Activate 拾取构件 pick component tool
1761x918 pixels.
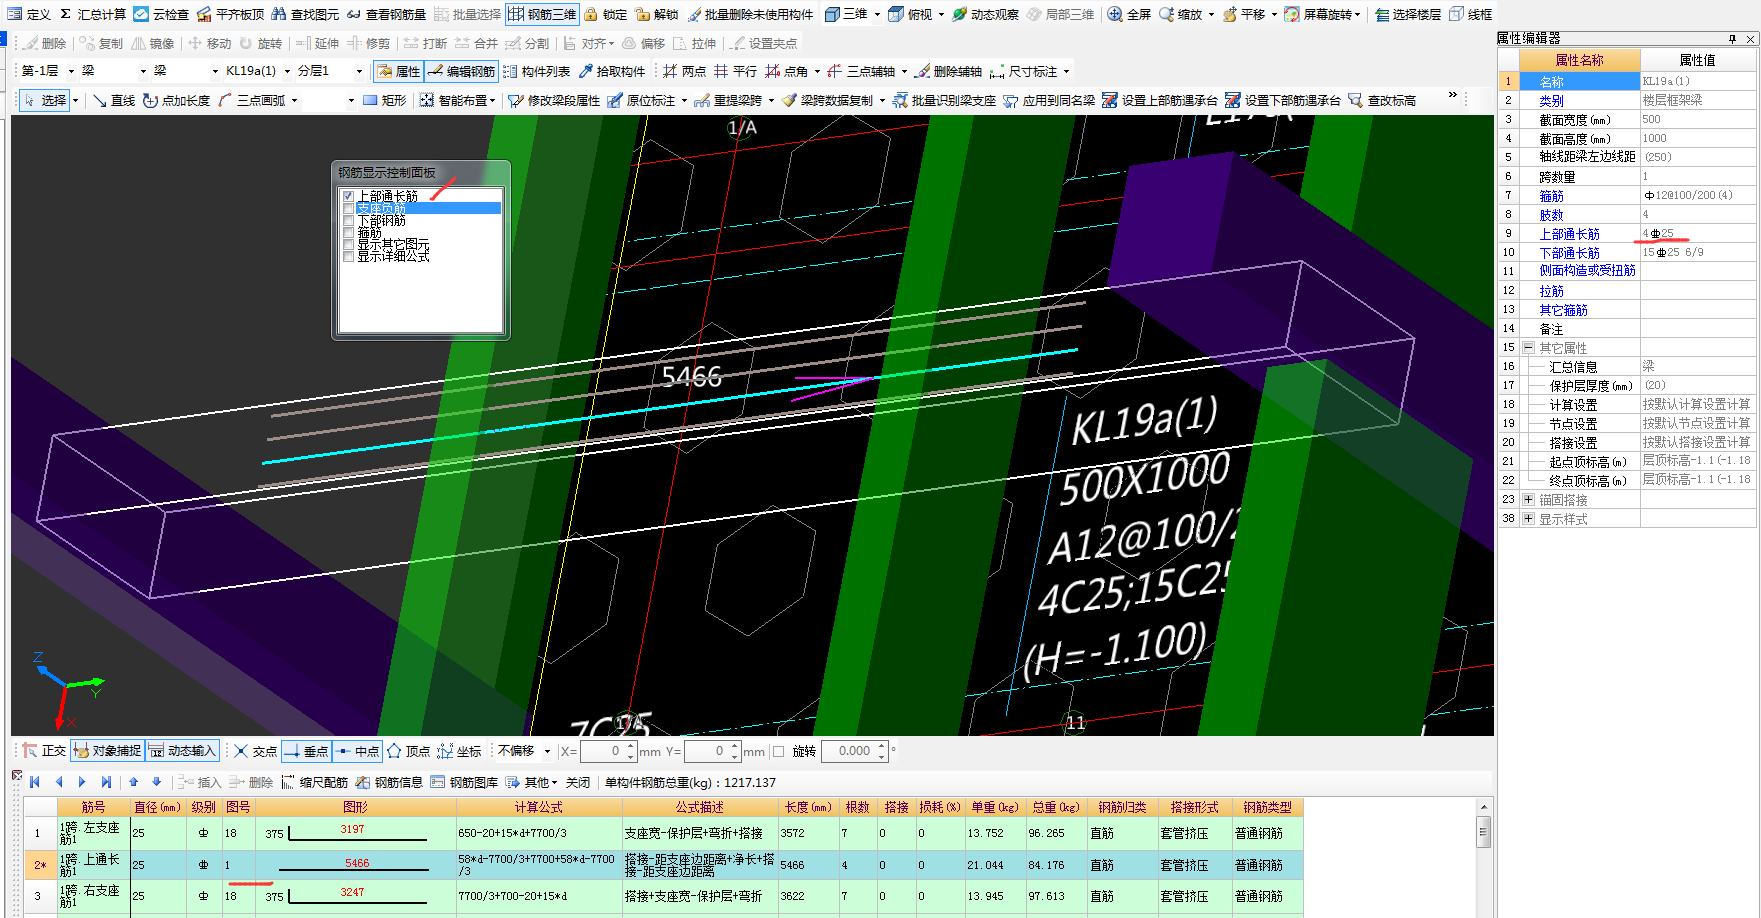coord(612,71)
